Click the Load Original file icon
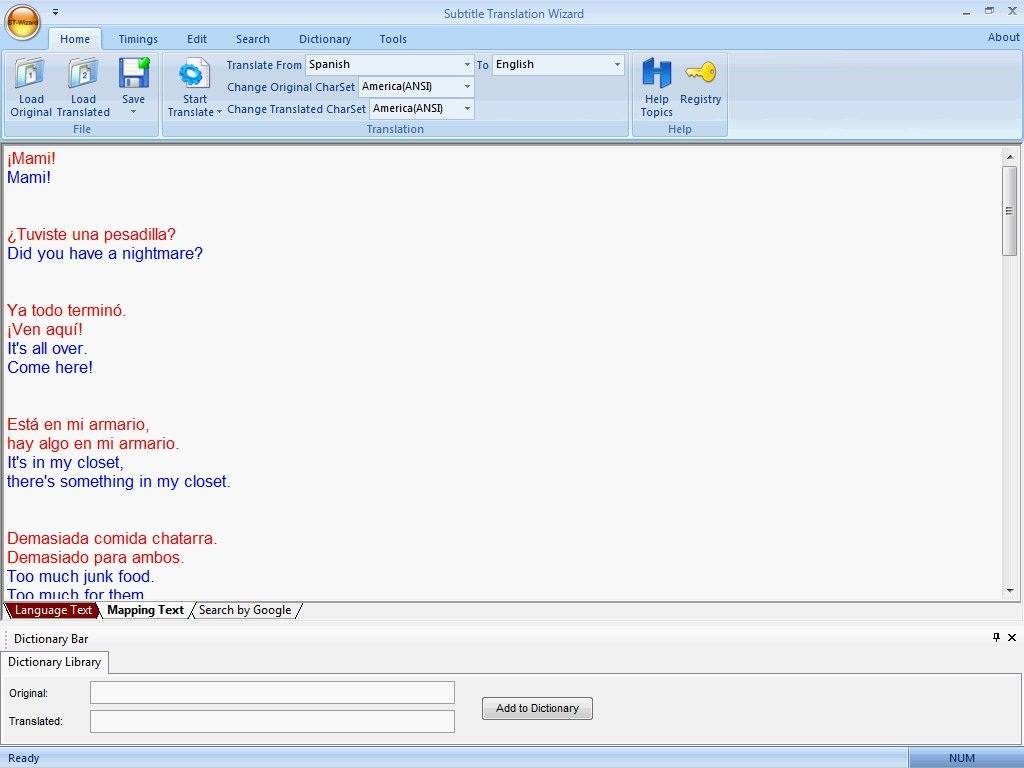The height and width of the screenshot is (768, 1024). pos(31,73)
